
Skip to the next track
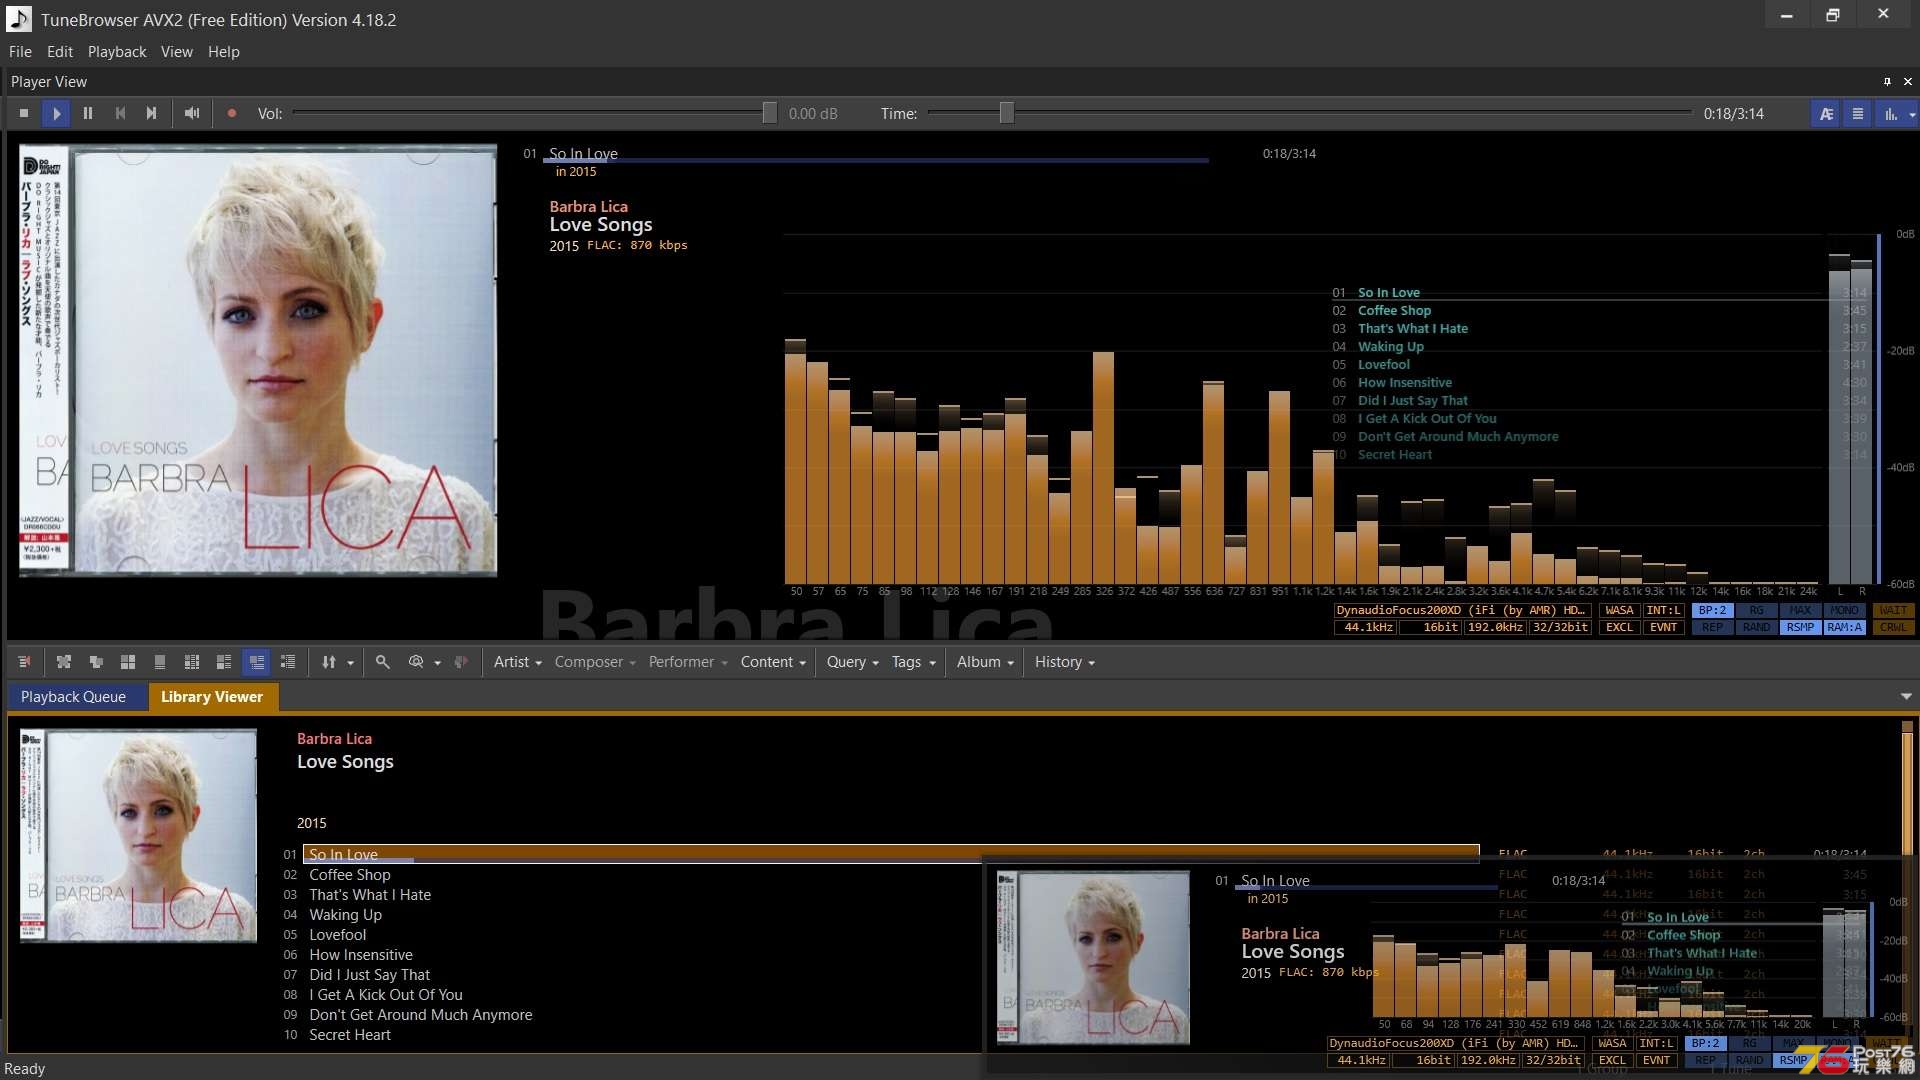(152, 114)
